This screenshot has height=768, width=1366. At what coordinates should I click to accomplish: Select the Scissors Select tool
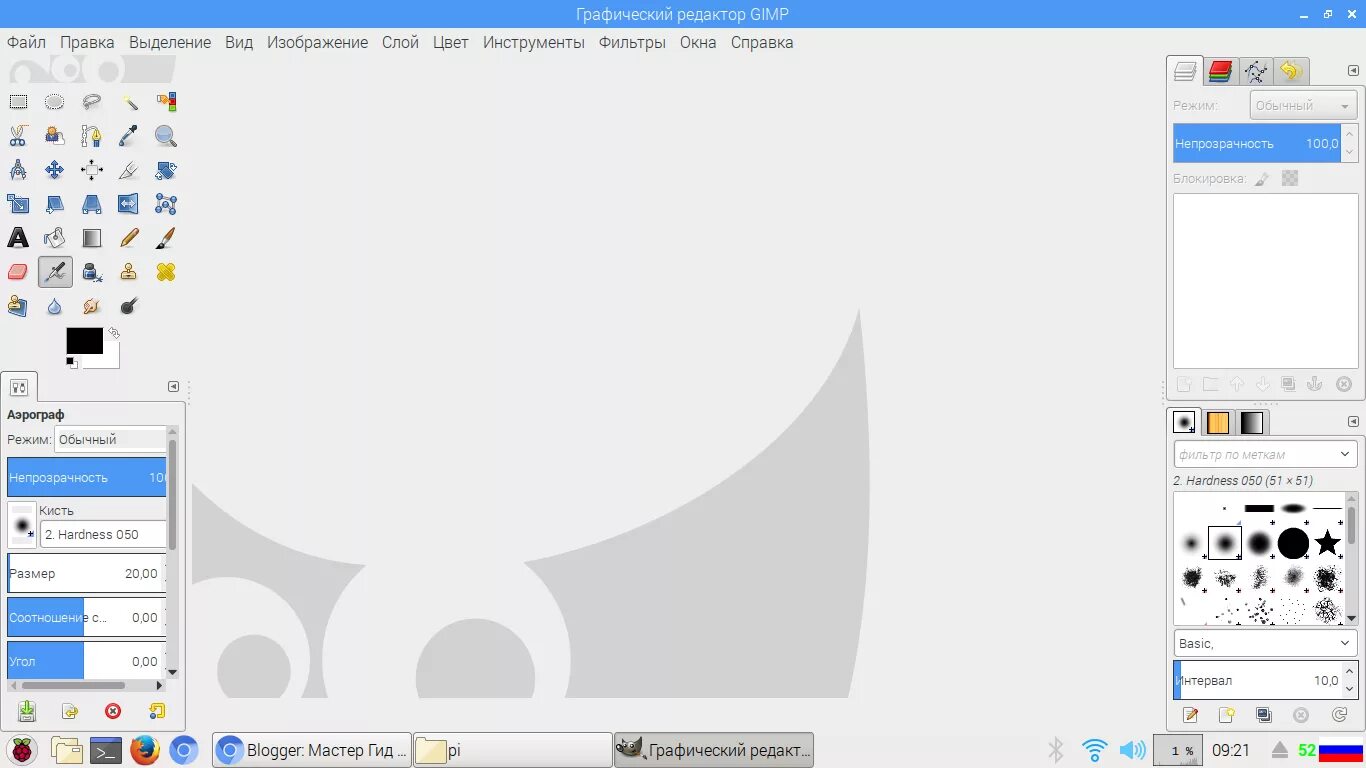(x=18, y=136)
